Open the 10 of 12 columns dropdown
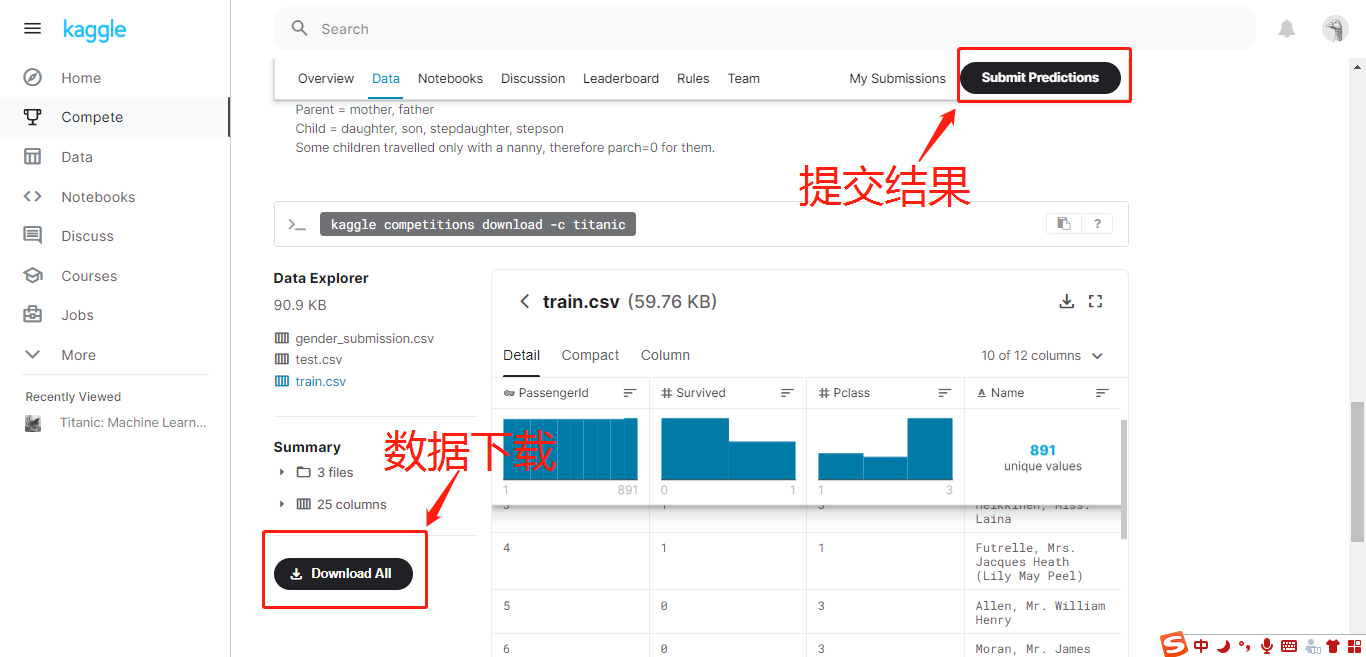The height and width of the screenshot is (657, 1366). click(1042, 356)
